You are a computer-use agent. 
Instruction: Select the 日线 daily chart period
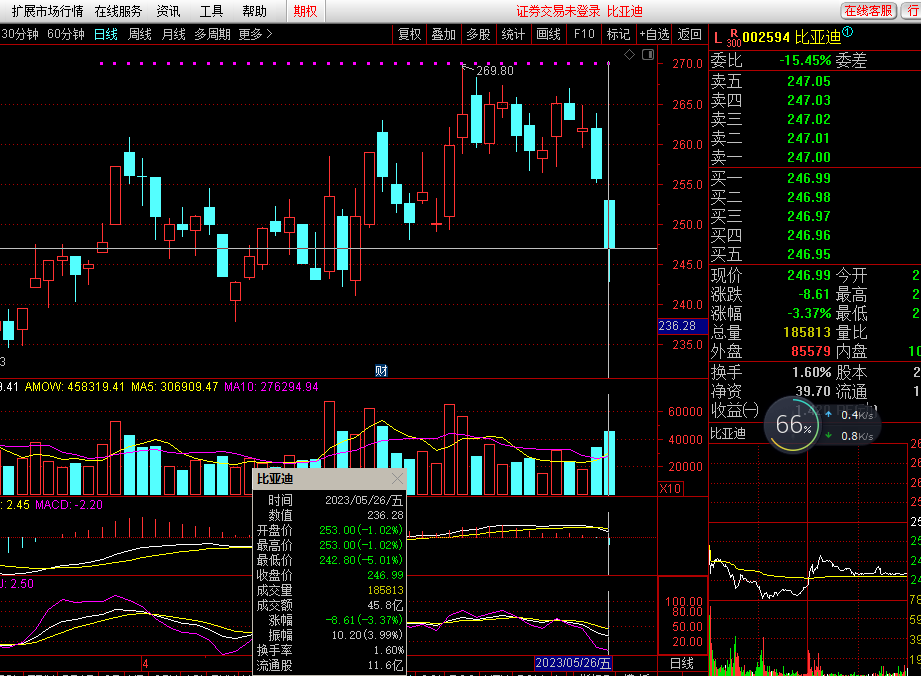[106, 35]
